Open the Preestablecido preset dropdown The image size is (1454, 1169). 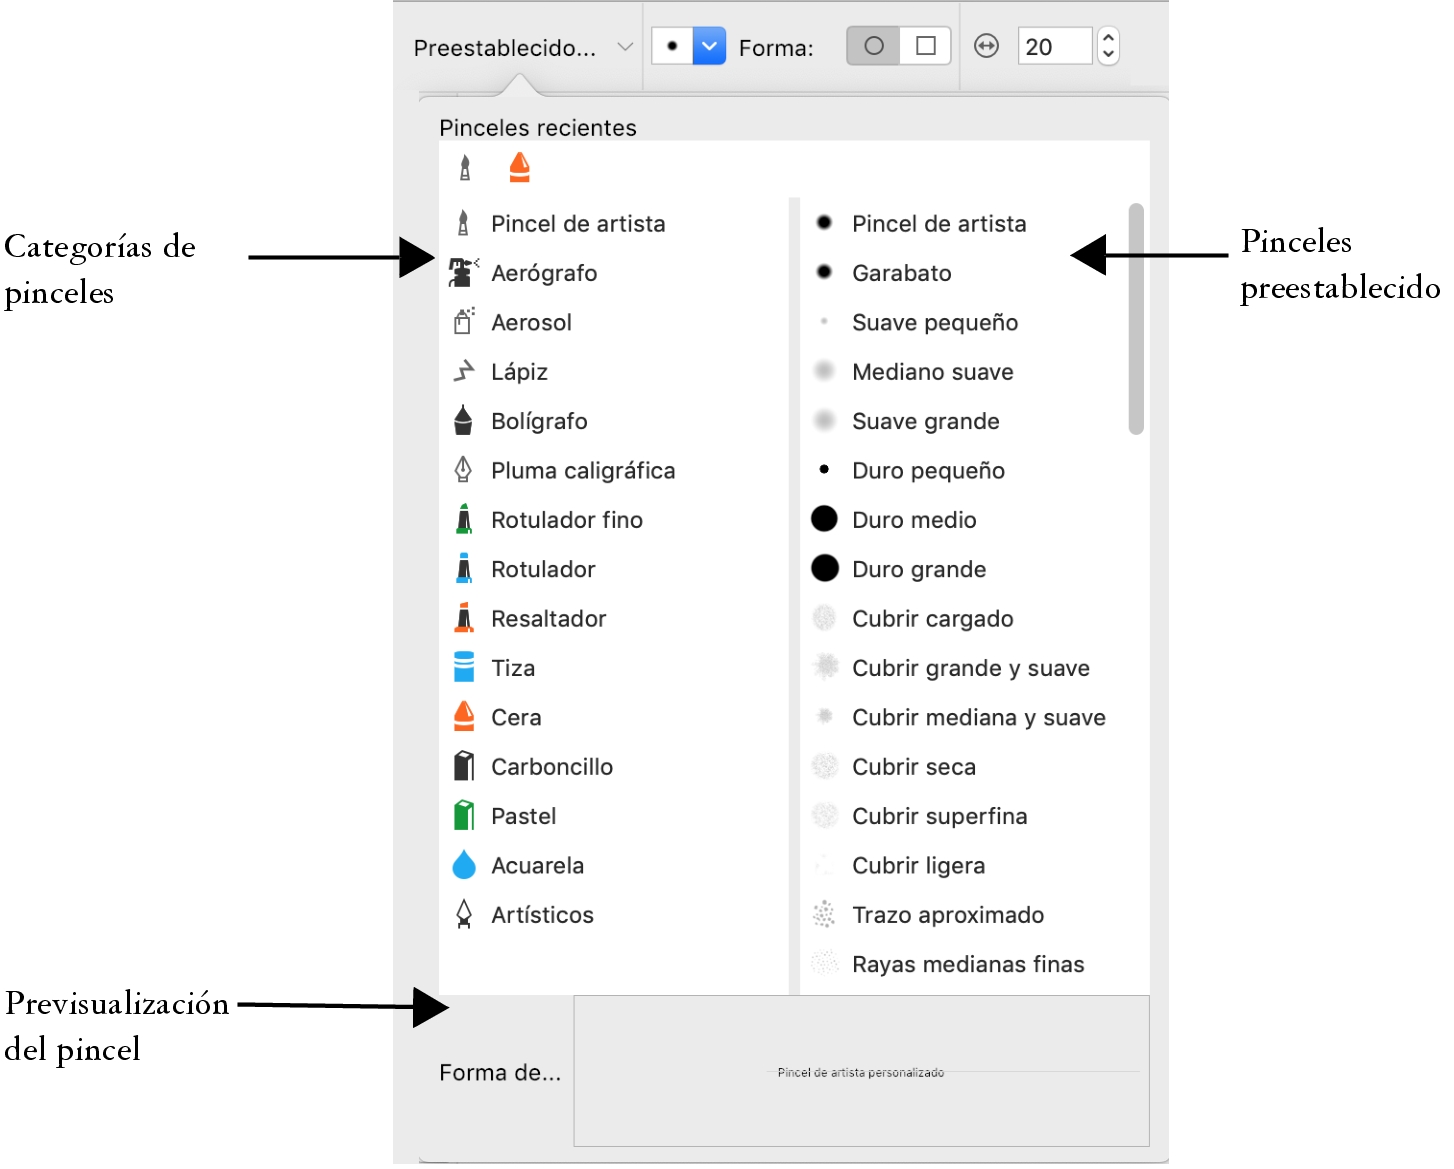point(523,47)
